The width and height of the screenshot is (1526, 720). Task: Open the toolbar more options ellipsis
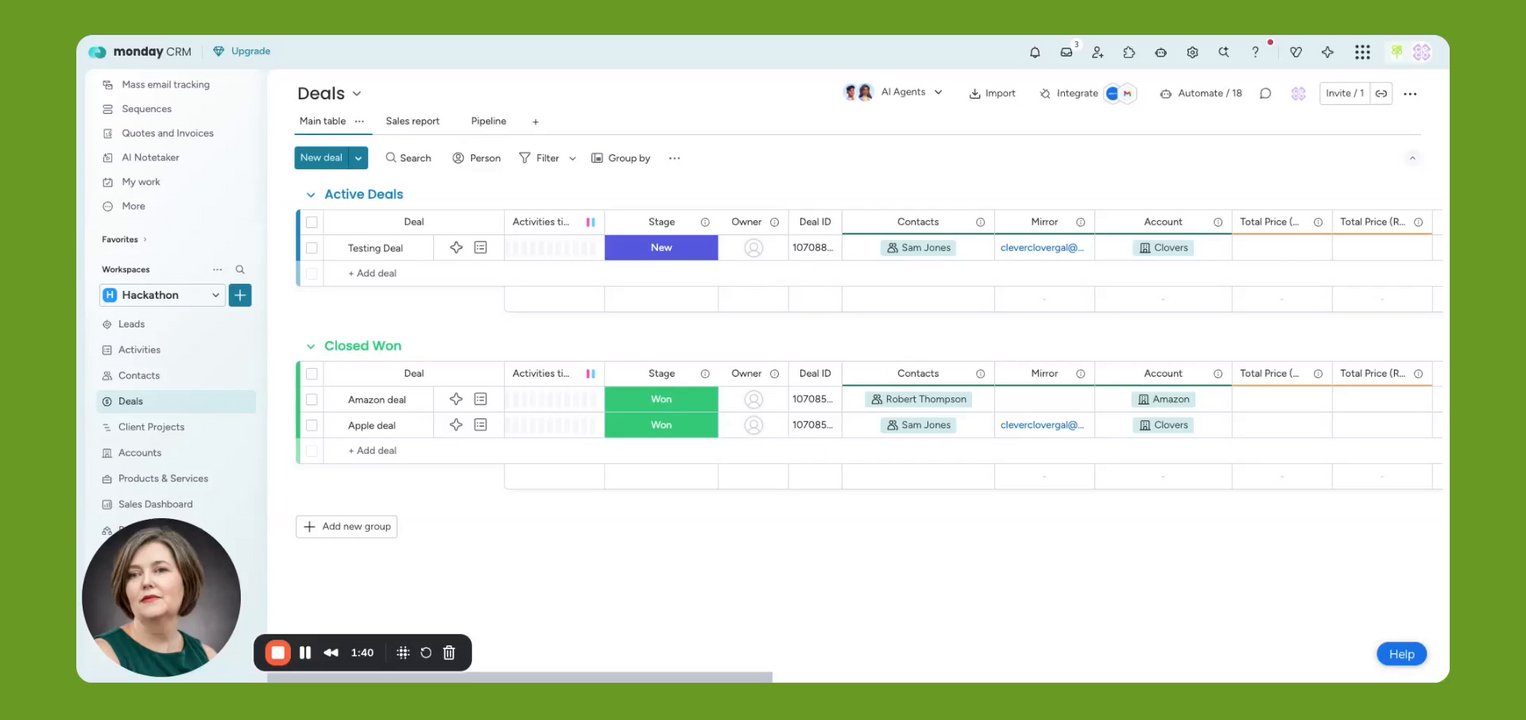[674, 158]
